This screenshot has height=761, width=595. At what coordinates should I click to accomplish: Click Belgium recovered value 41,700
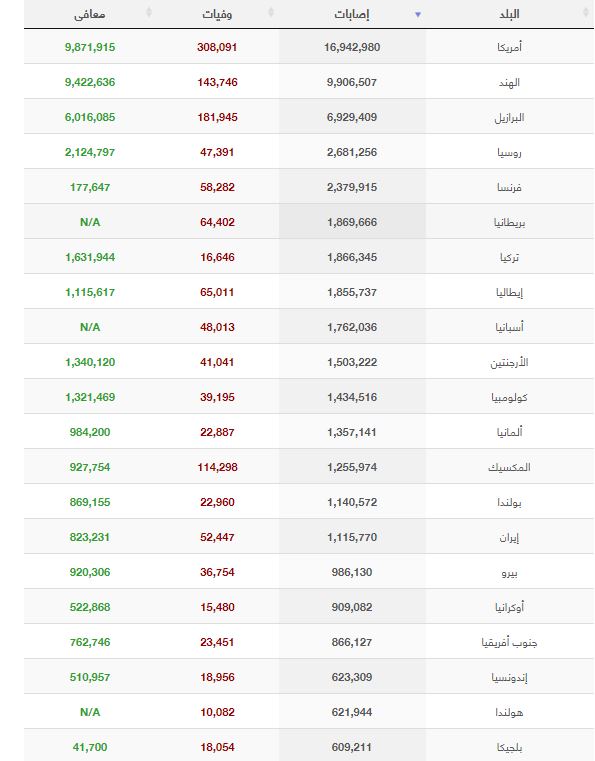tap(90, 747)
